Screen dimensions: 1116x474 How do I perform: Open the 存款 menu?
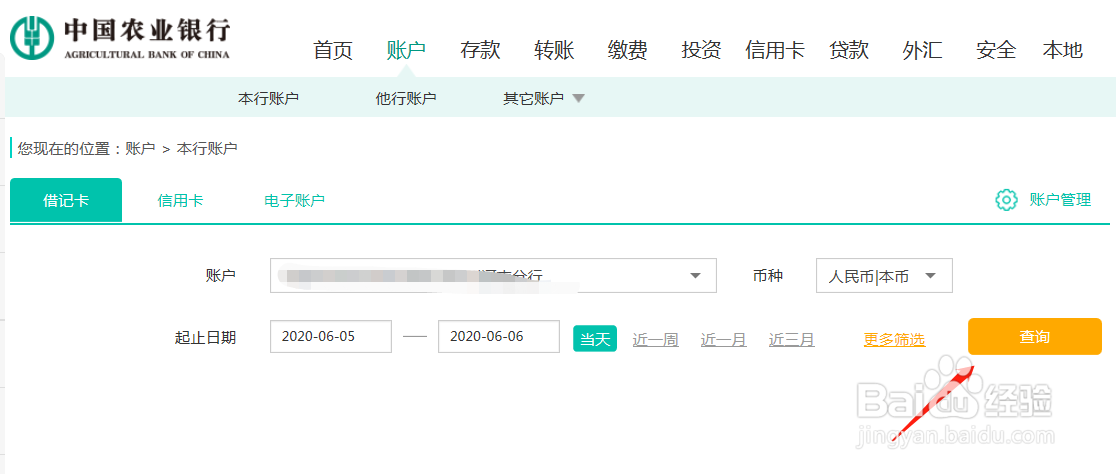click(x=480, y=50)
